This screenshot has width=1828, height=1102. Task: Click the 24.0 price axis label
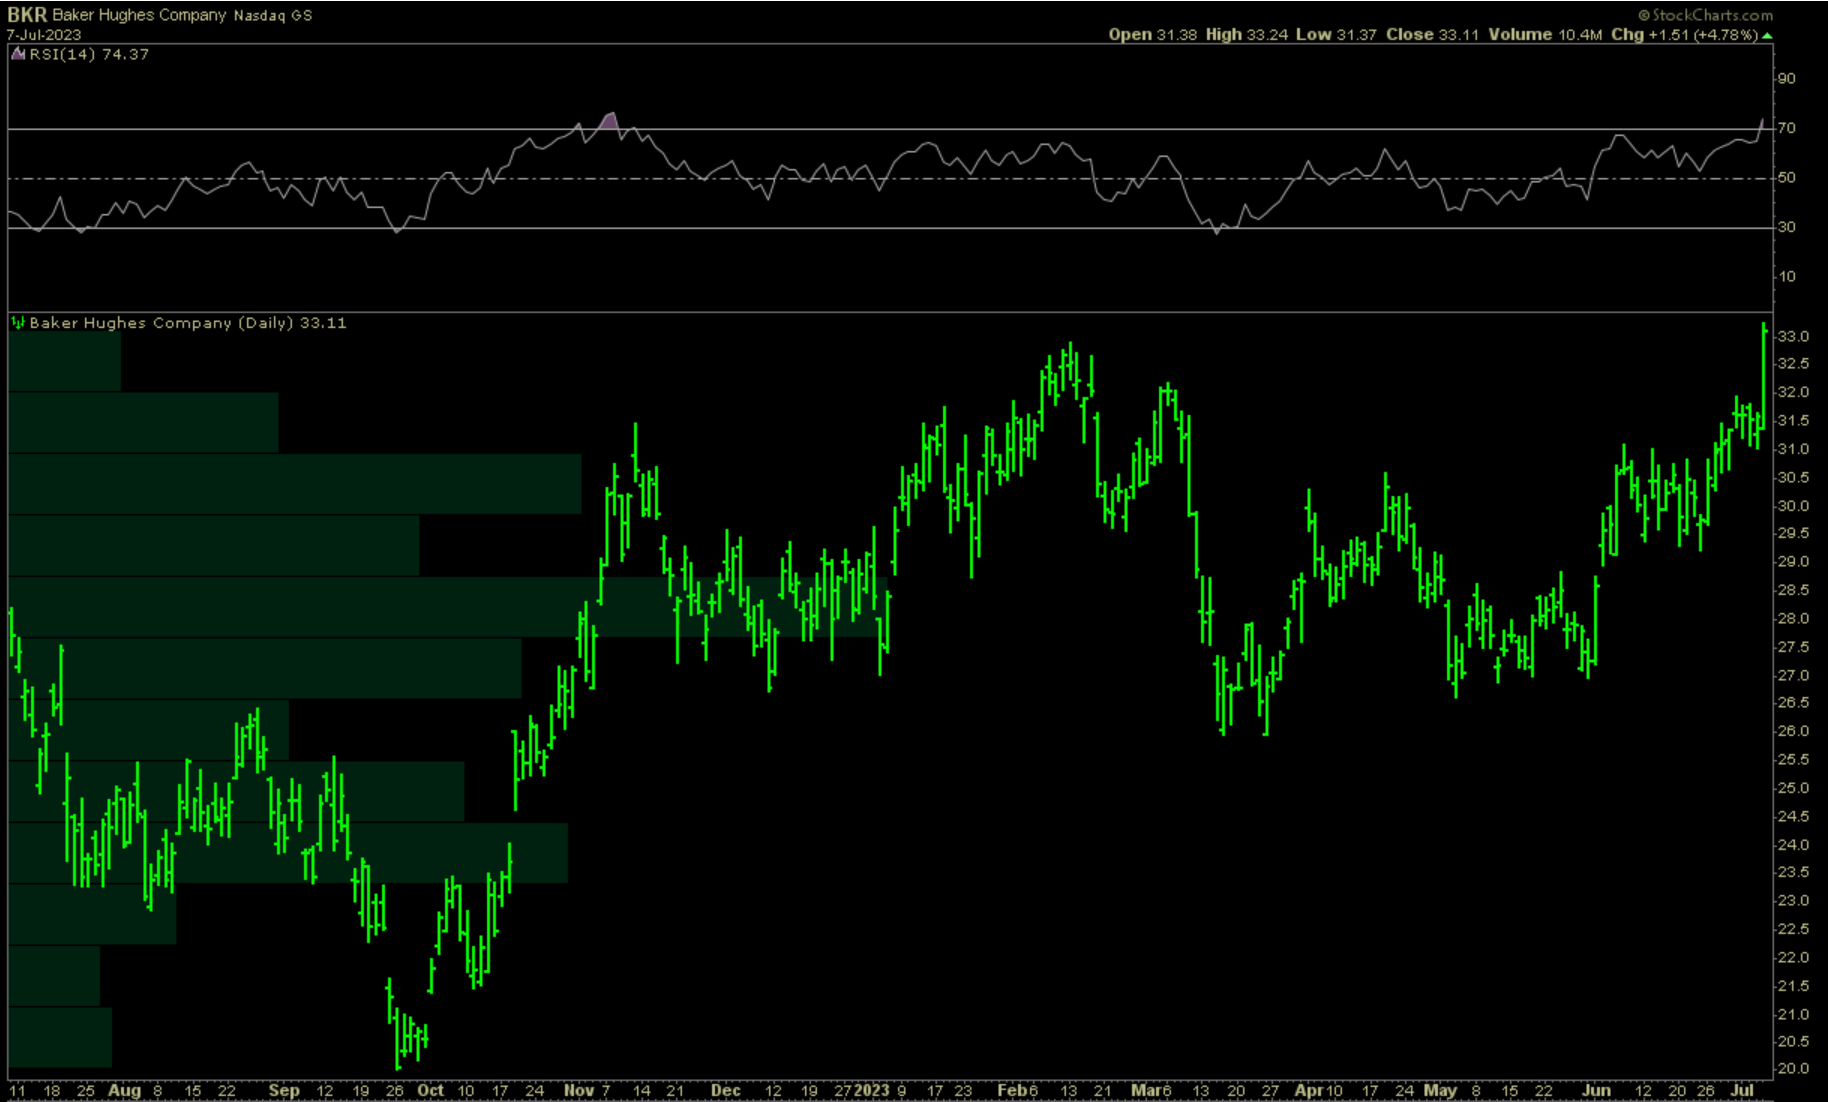point(1793,845)
